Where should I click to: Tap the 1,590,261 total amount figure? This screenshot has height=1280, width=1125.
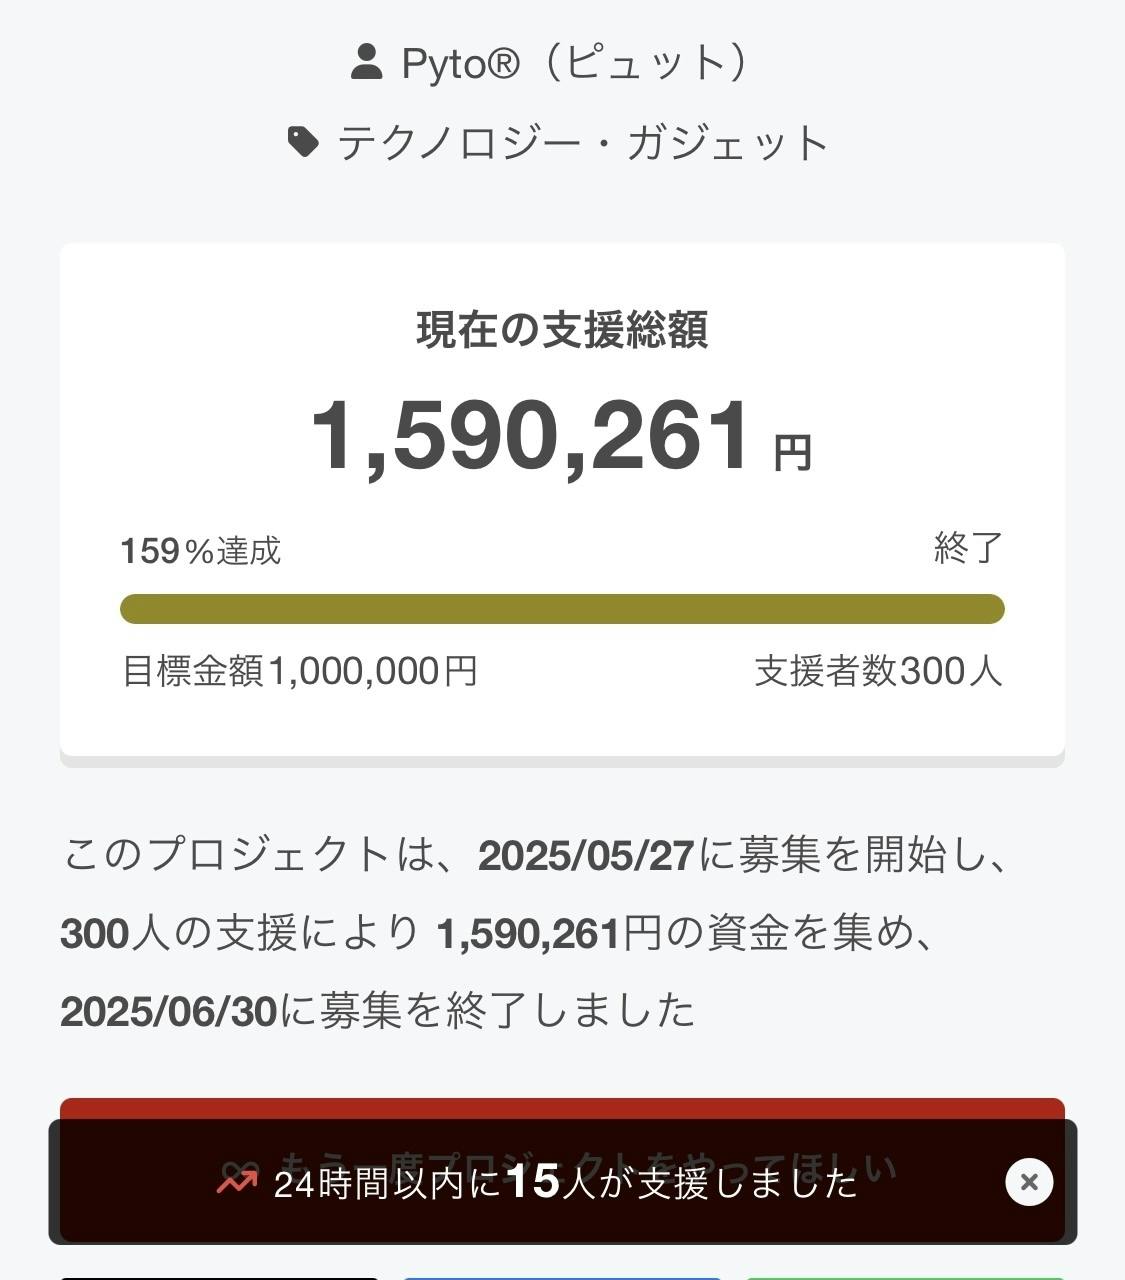530,436
